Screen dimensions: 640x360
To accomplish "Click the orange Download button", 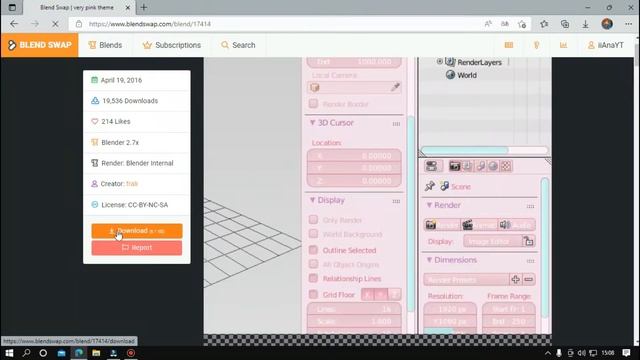I will click(137, 231).
